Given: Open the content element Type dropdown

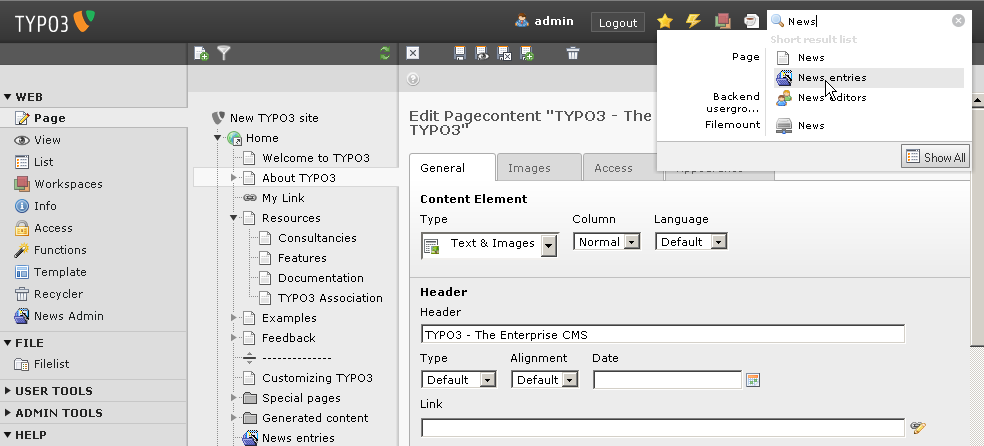Looking at the screenshot, I should pos(548,244).
